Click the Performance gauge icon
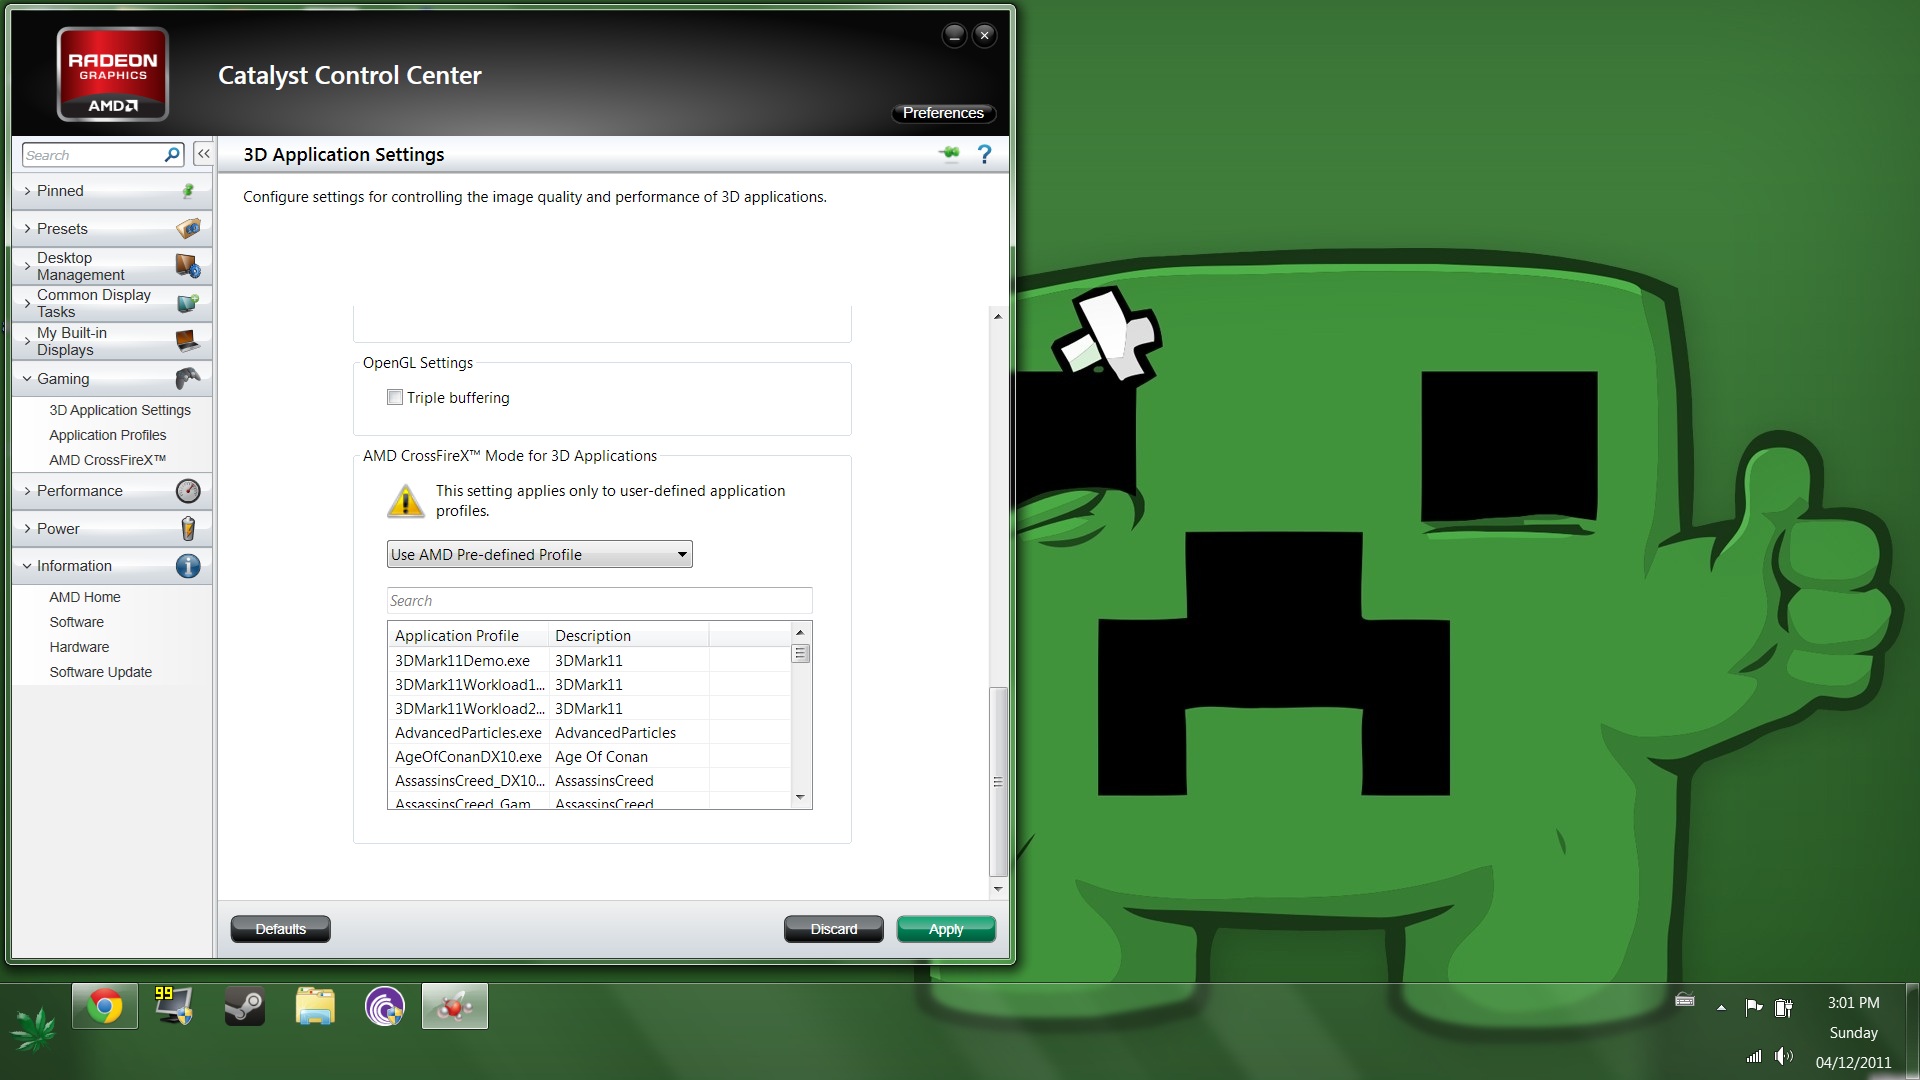Screen dimensions: 1920x1080 click(x=187, y=491)
